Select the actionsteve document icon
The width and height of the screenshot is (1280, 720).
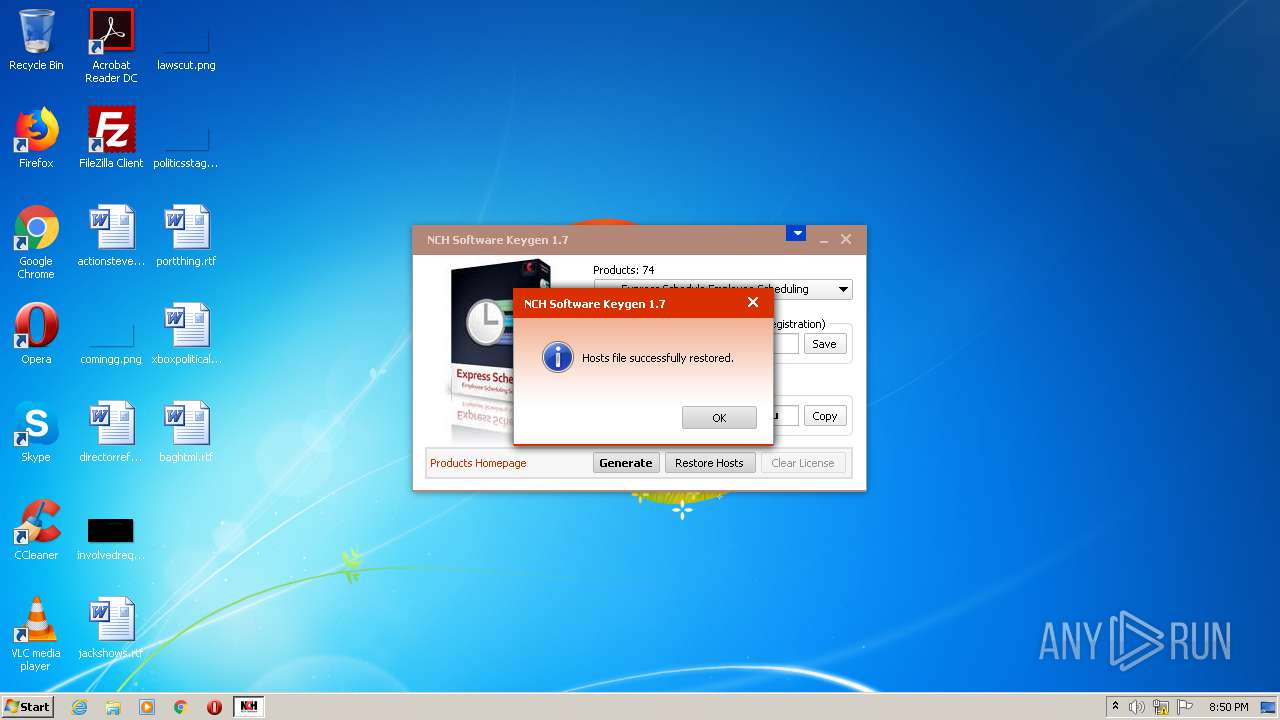(111, 236)
